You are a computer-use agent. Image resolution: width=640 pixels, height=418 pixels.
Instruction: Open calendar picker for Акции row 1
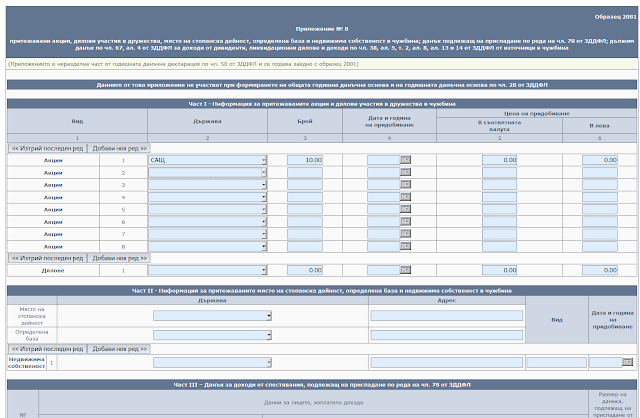point(405,160)
